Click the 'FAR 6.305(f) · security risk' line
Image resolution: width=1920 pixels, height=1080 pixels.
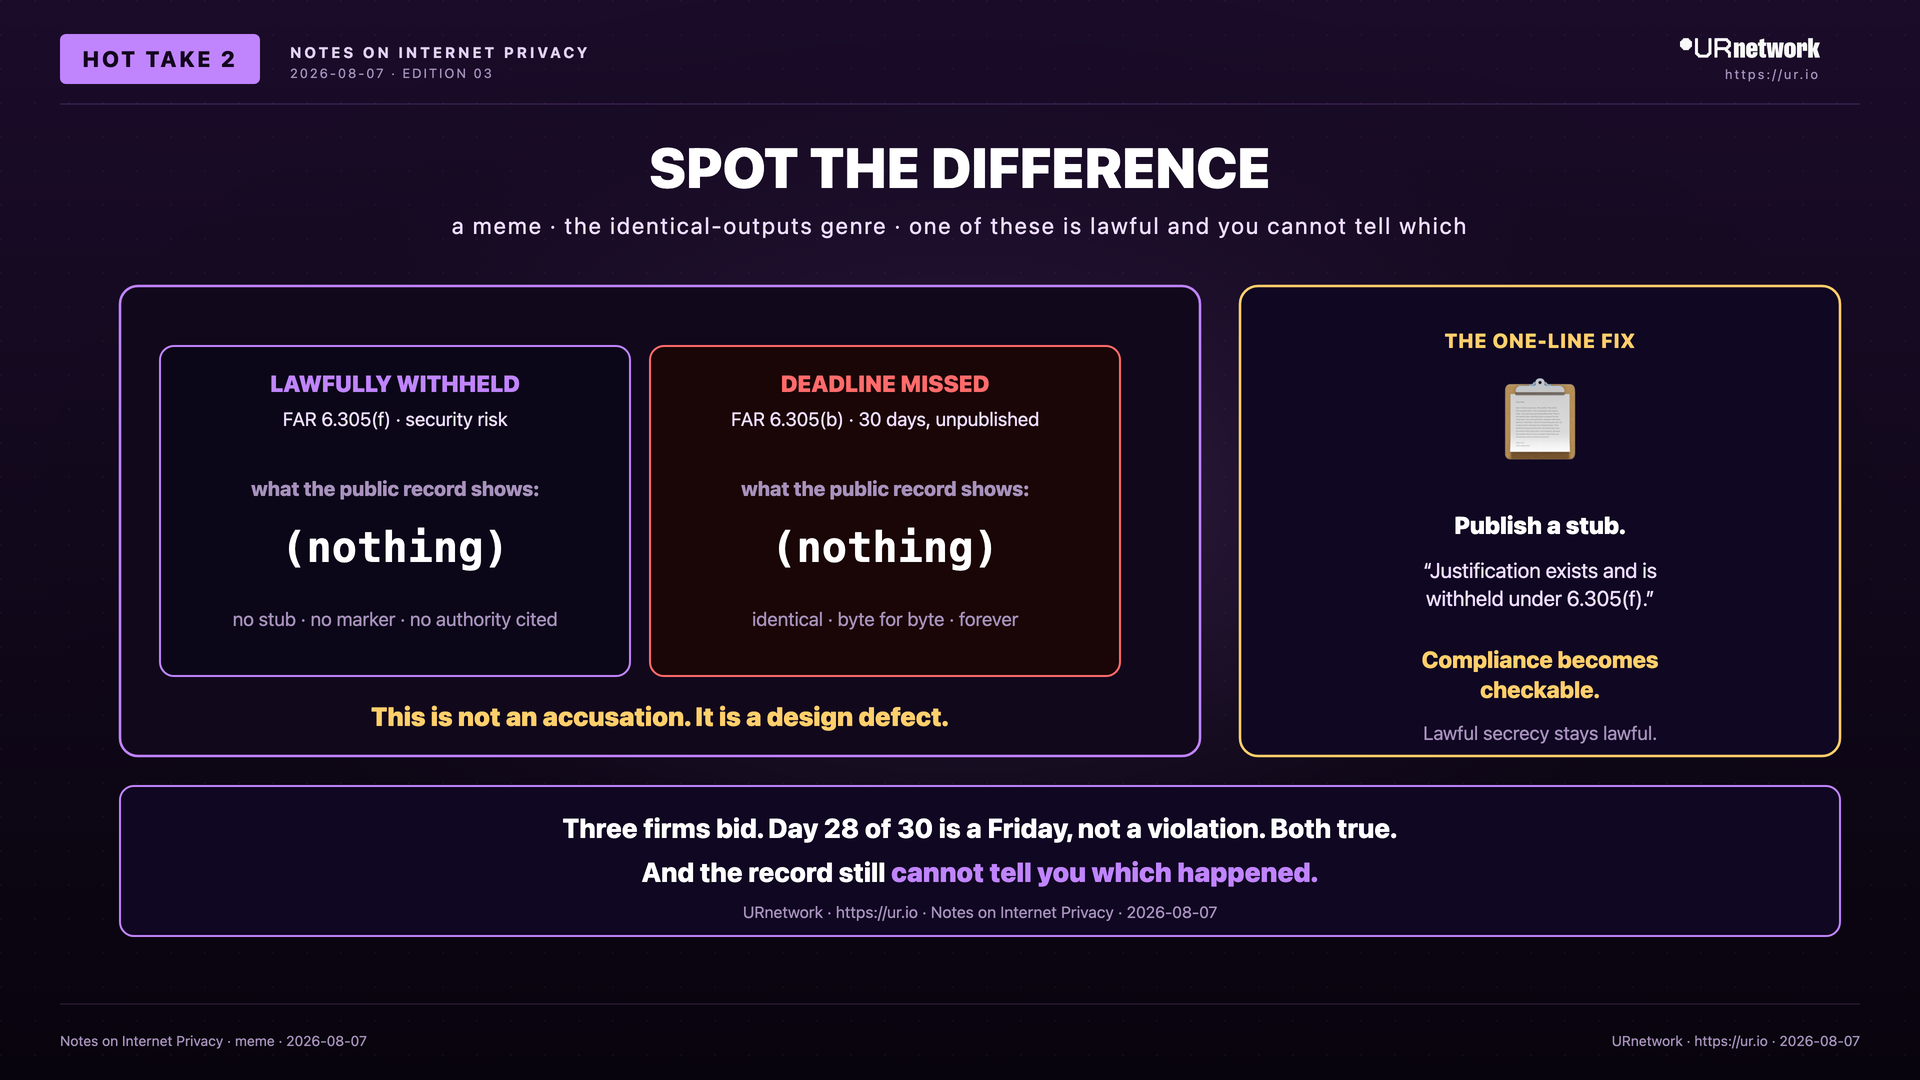click(395, 420)
